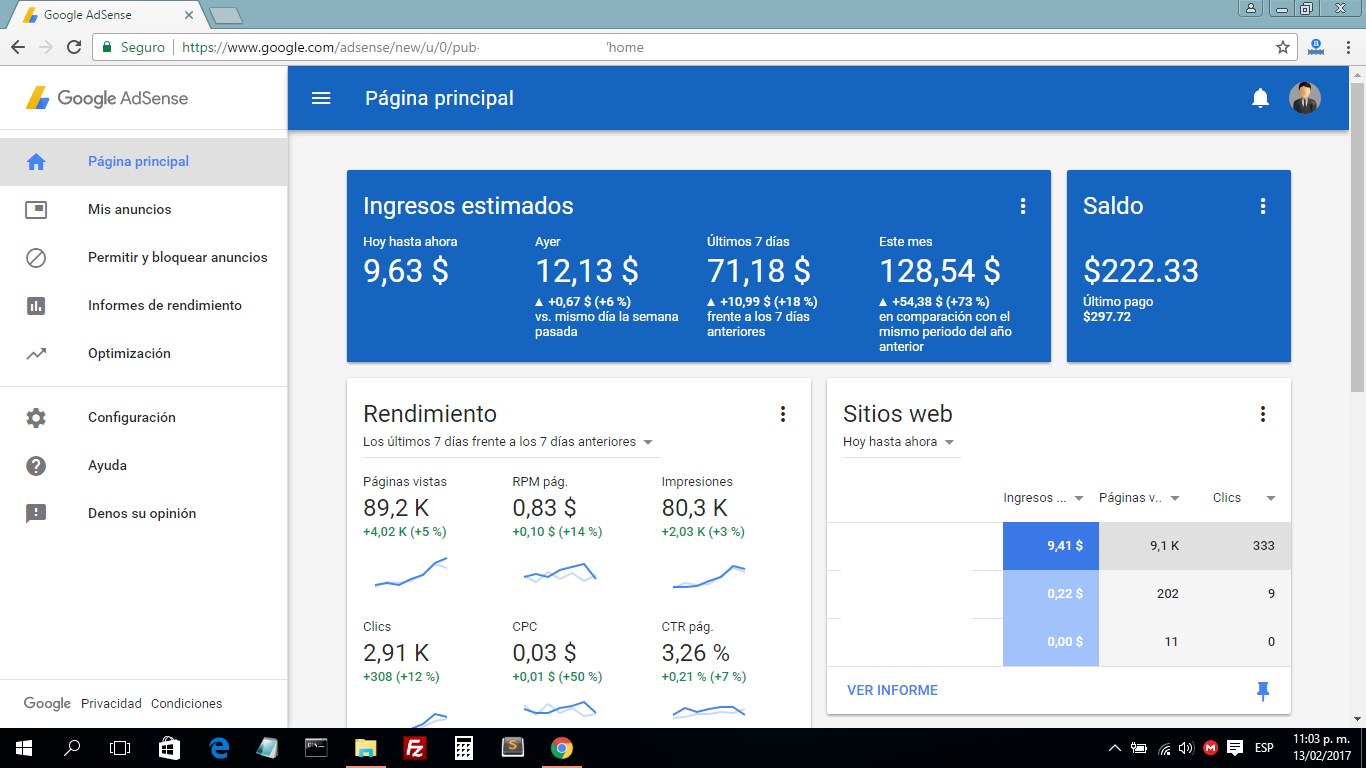1366x768 pixels.
Task: Click the RPM pág. sparkline chart
Action: click(560, 571)
